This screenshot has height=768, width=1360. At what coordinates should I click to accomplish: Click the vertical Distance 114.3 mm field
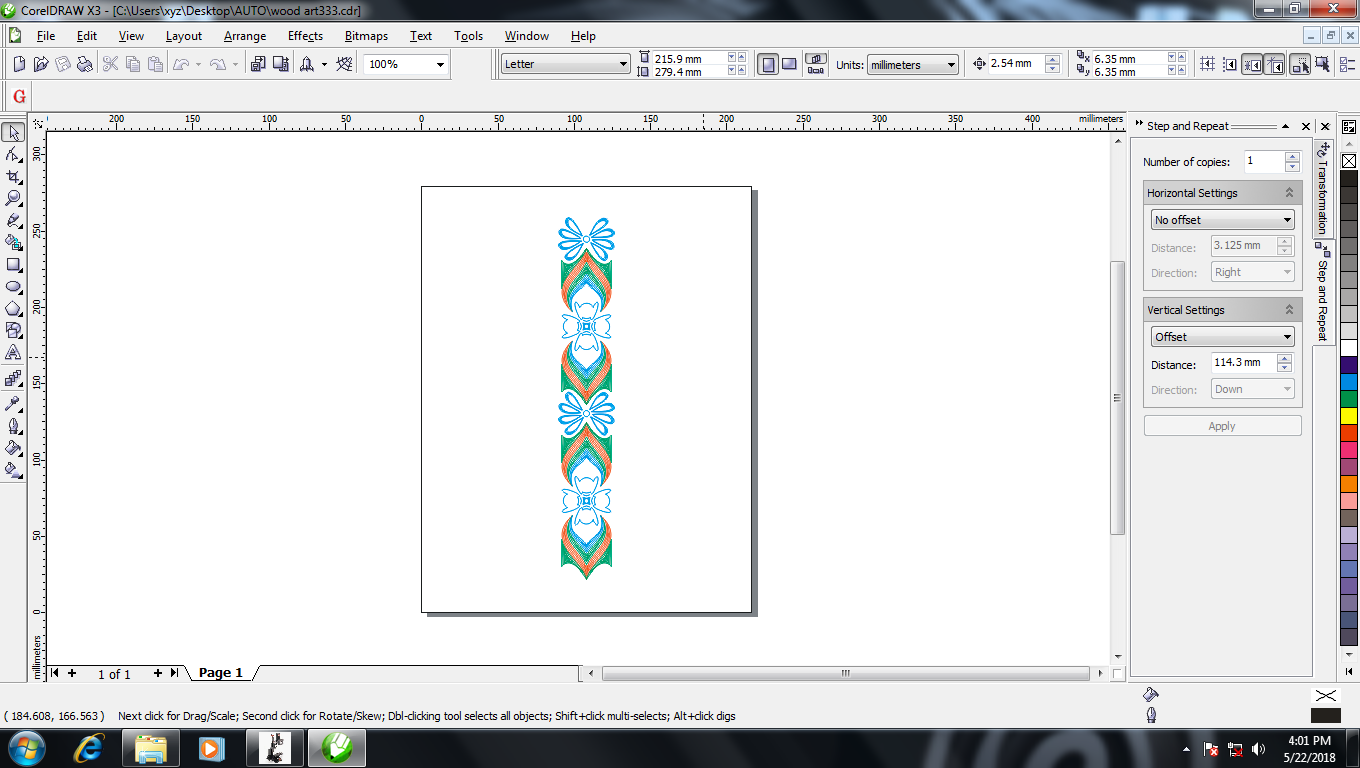click(1243, 363)
